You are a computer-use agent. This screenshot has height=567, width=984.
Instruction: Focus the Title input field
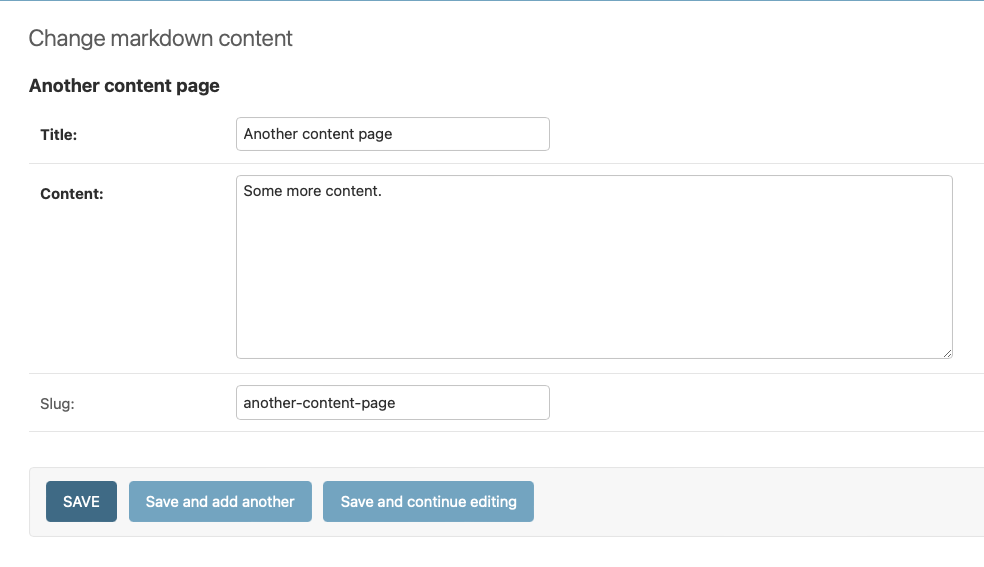click(393, 134)
